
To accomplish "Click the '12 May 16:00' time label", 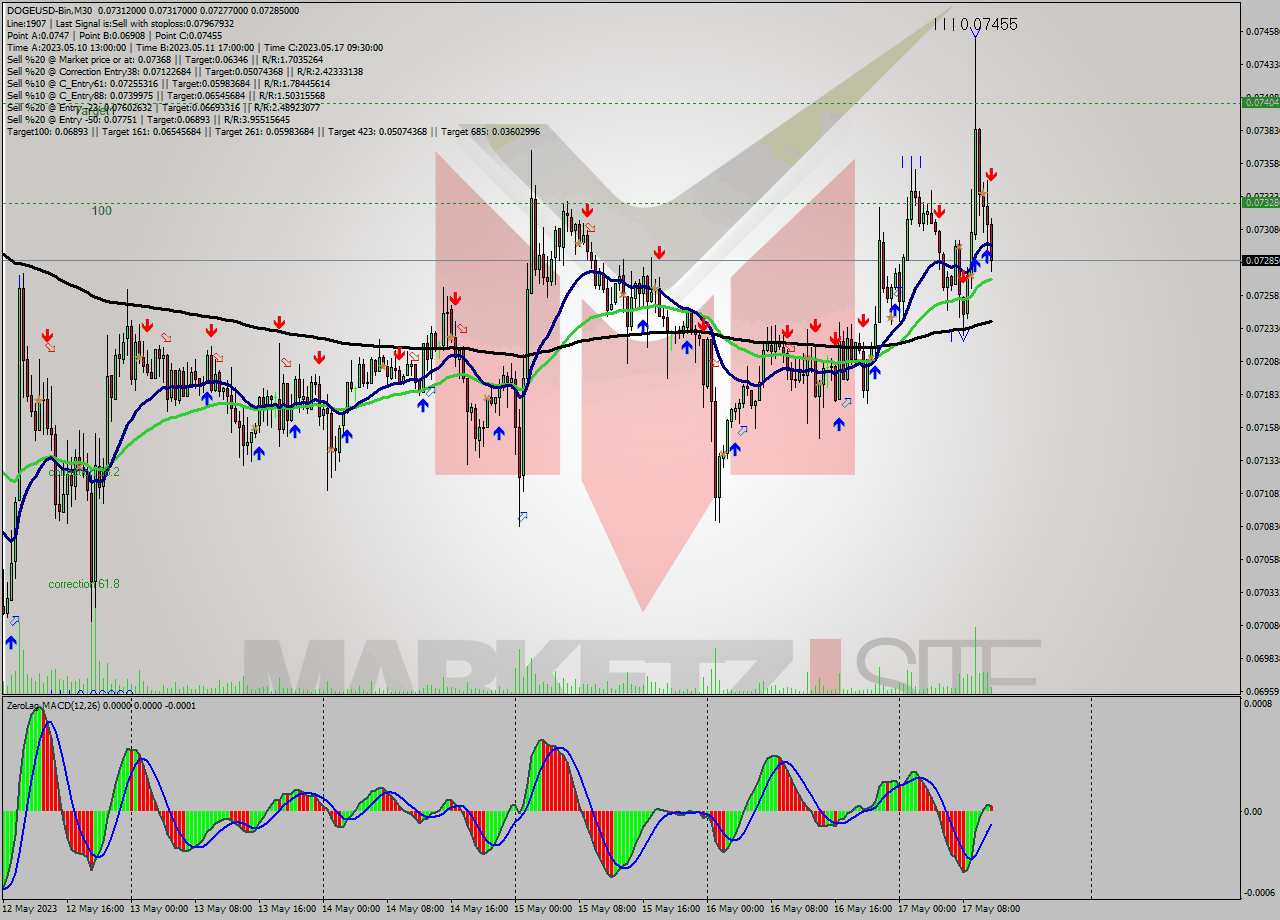I will click(95, 909).
